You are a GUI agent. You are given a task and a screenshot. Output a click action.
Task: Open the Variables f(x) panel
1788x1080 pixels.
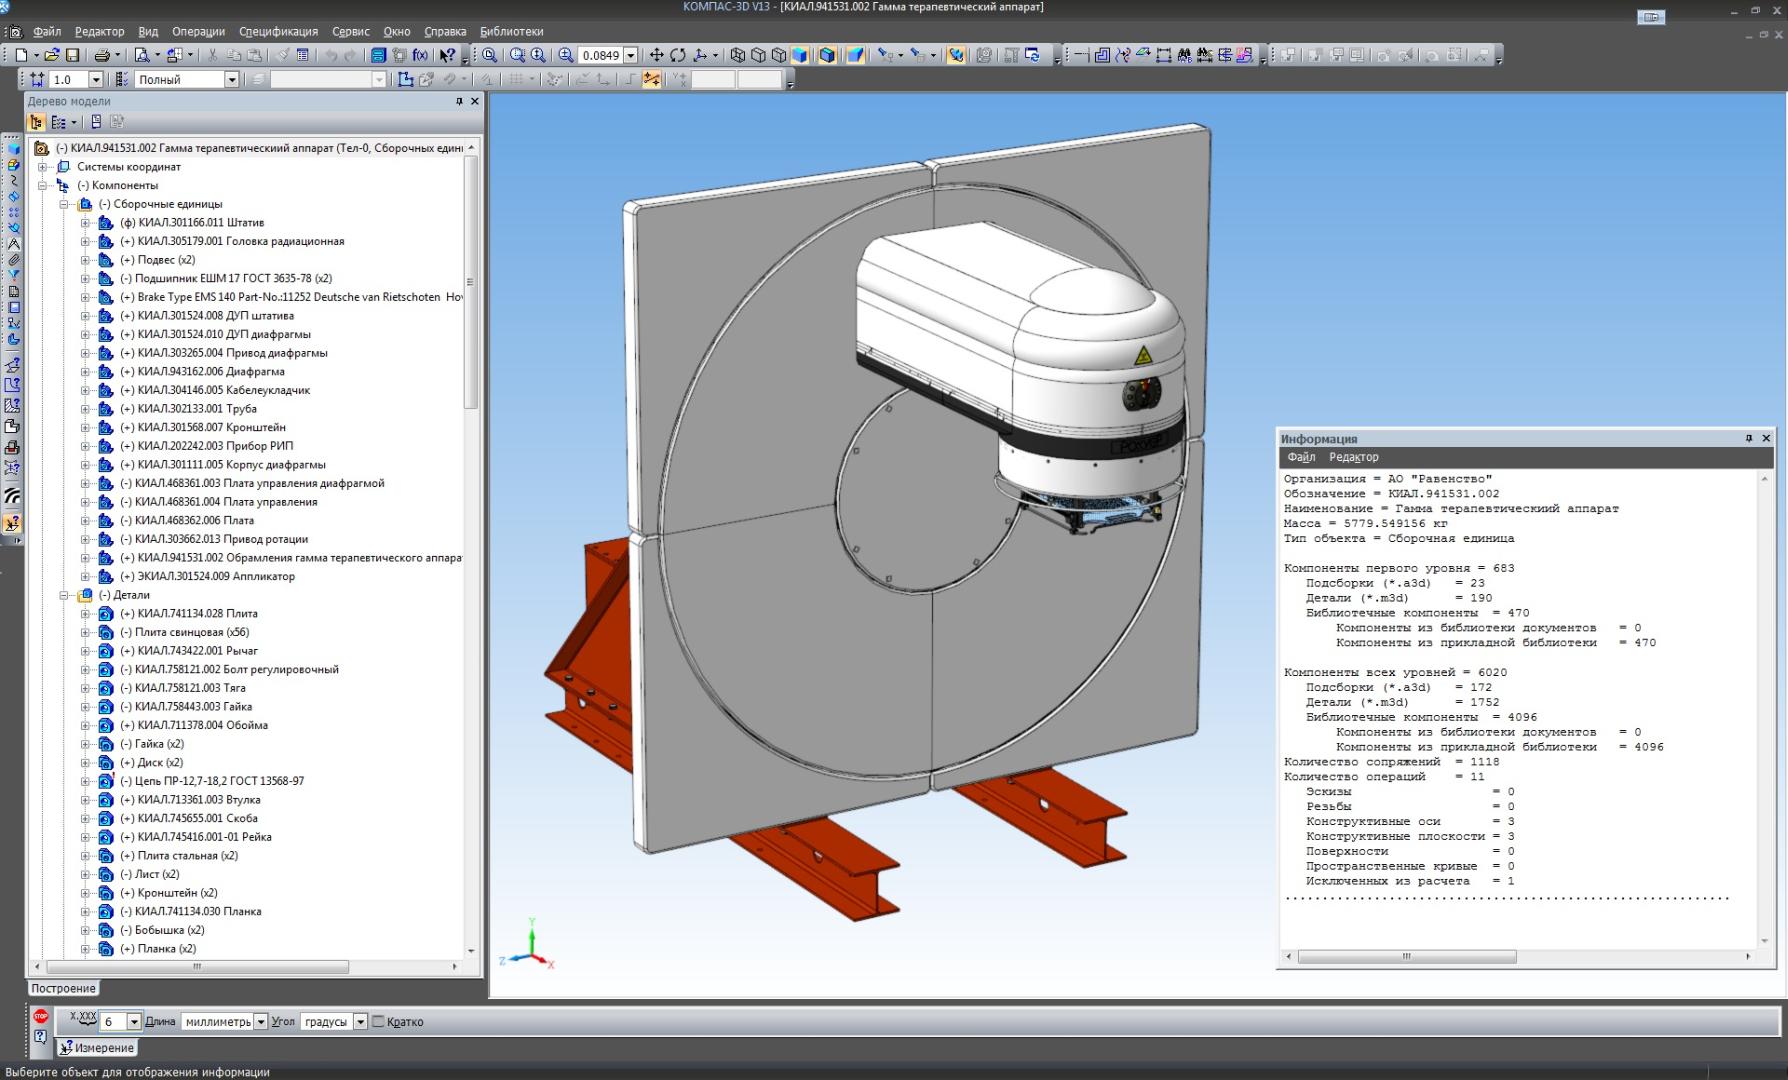[420, 55]
